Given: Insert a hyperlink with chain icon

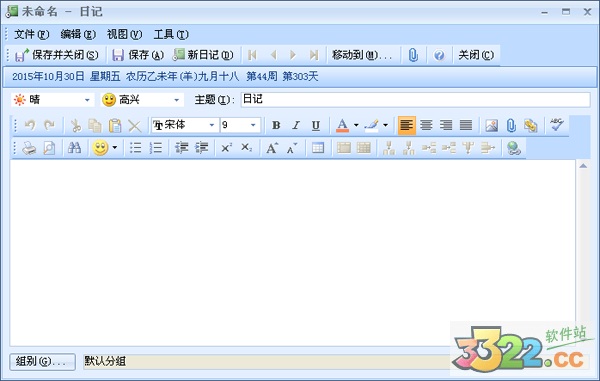Looking at the screenshot, I should (531, 125).
